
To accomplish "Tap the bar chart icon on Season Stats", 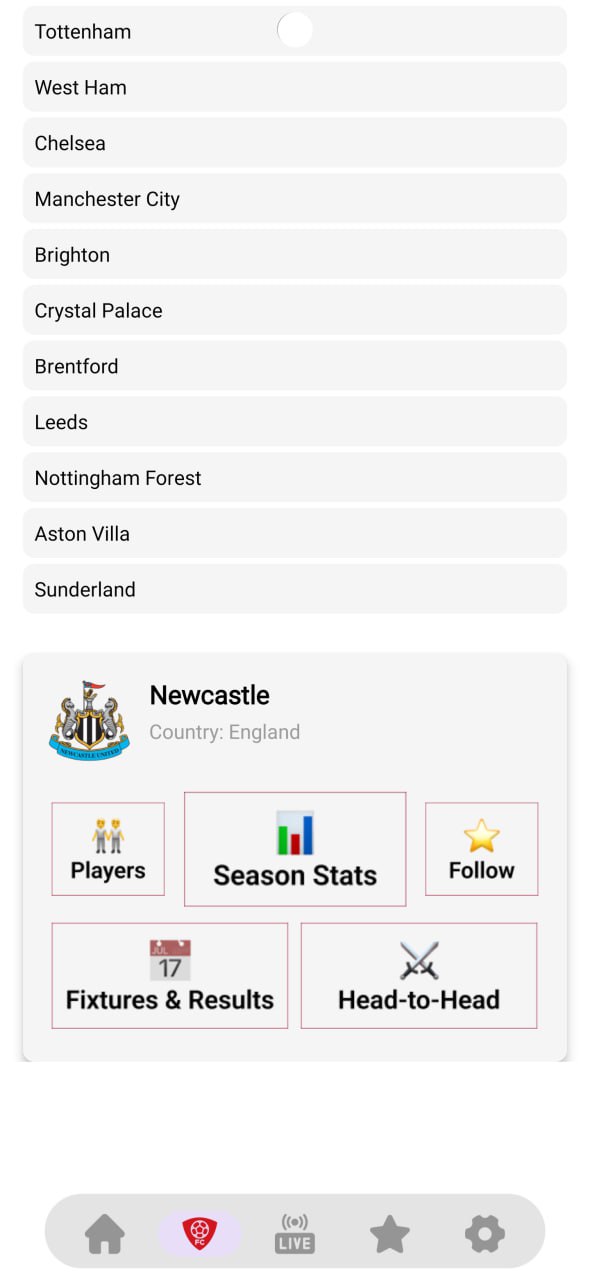I will click(x=294, y=832).
